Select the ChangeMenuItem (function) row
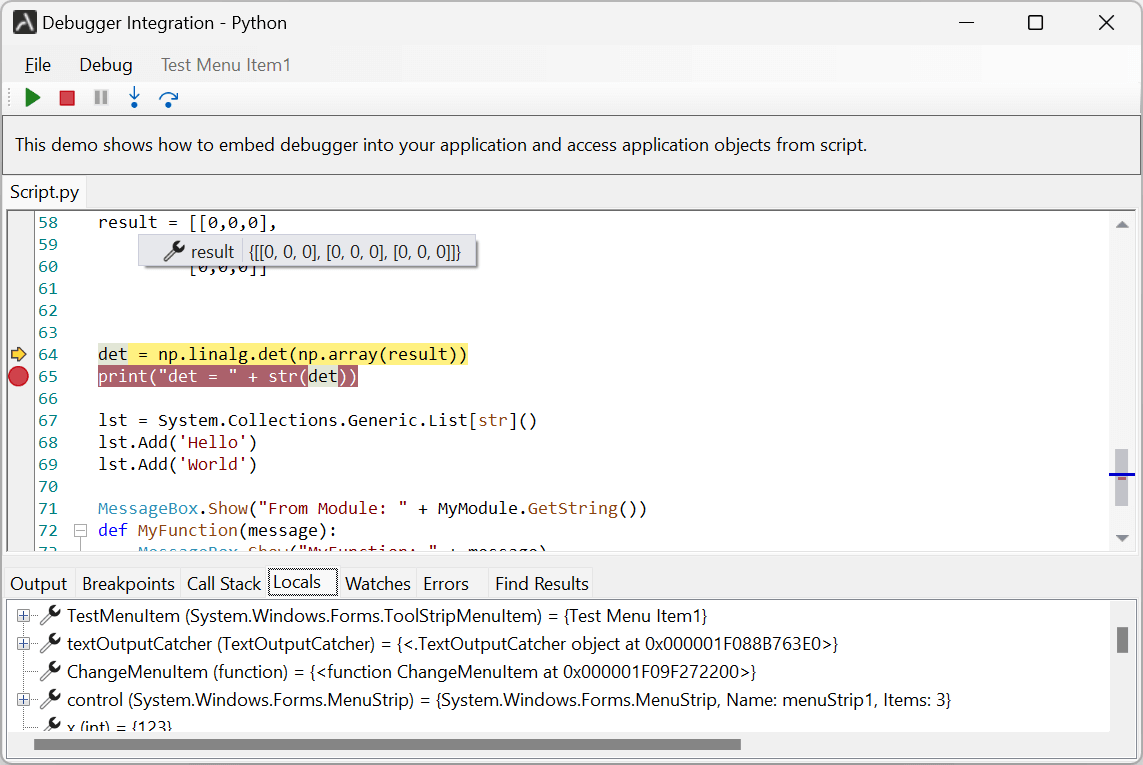 (411, 672)
